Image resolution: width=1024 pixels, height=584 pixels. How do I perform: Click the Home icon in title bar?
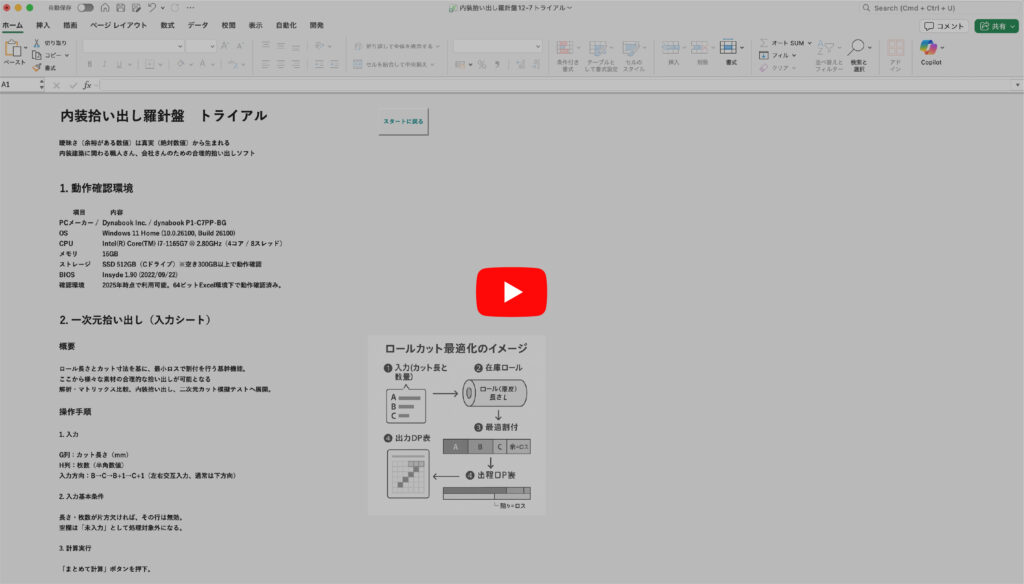coord(105,8)
